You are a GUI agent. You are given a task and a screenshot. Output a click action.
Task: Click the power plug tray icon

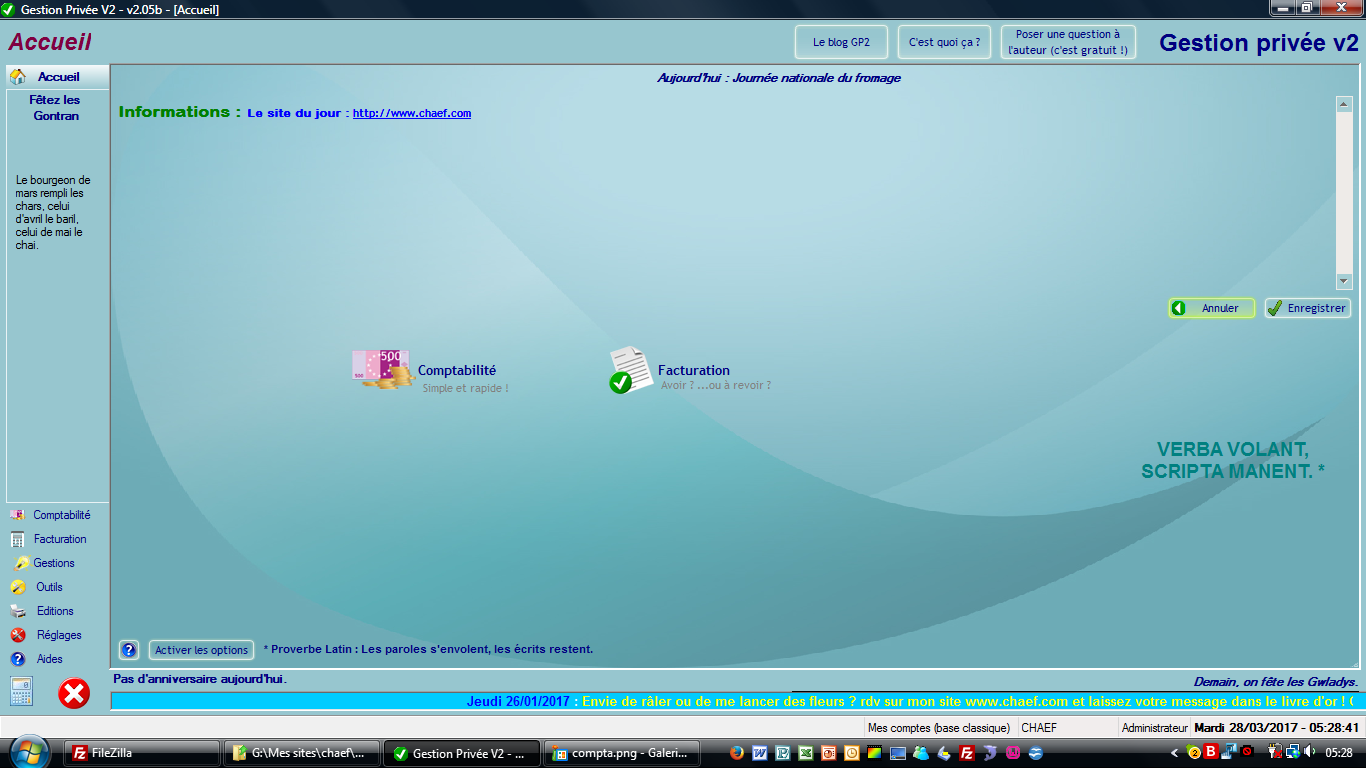tap(1274, 752)
